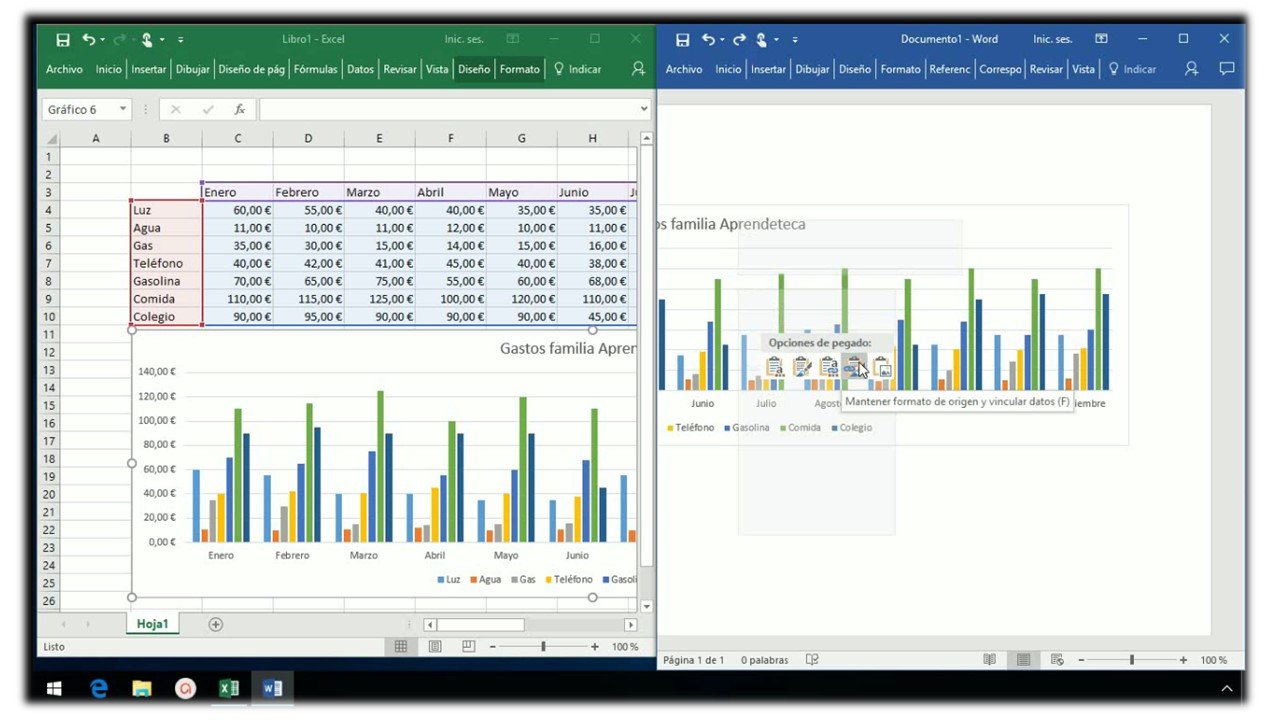Select column header D in Excel
The image size is (1280, 720).
click(308, 138)
